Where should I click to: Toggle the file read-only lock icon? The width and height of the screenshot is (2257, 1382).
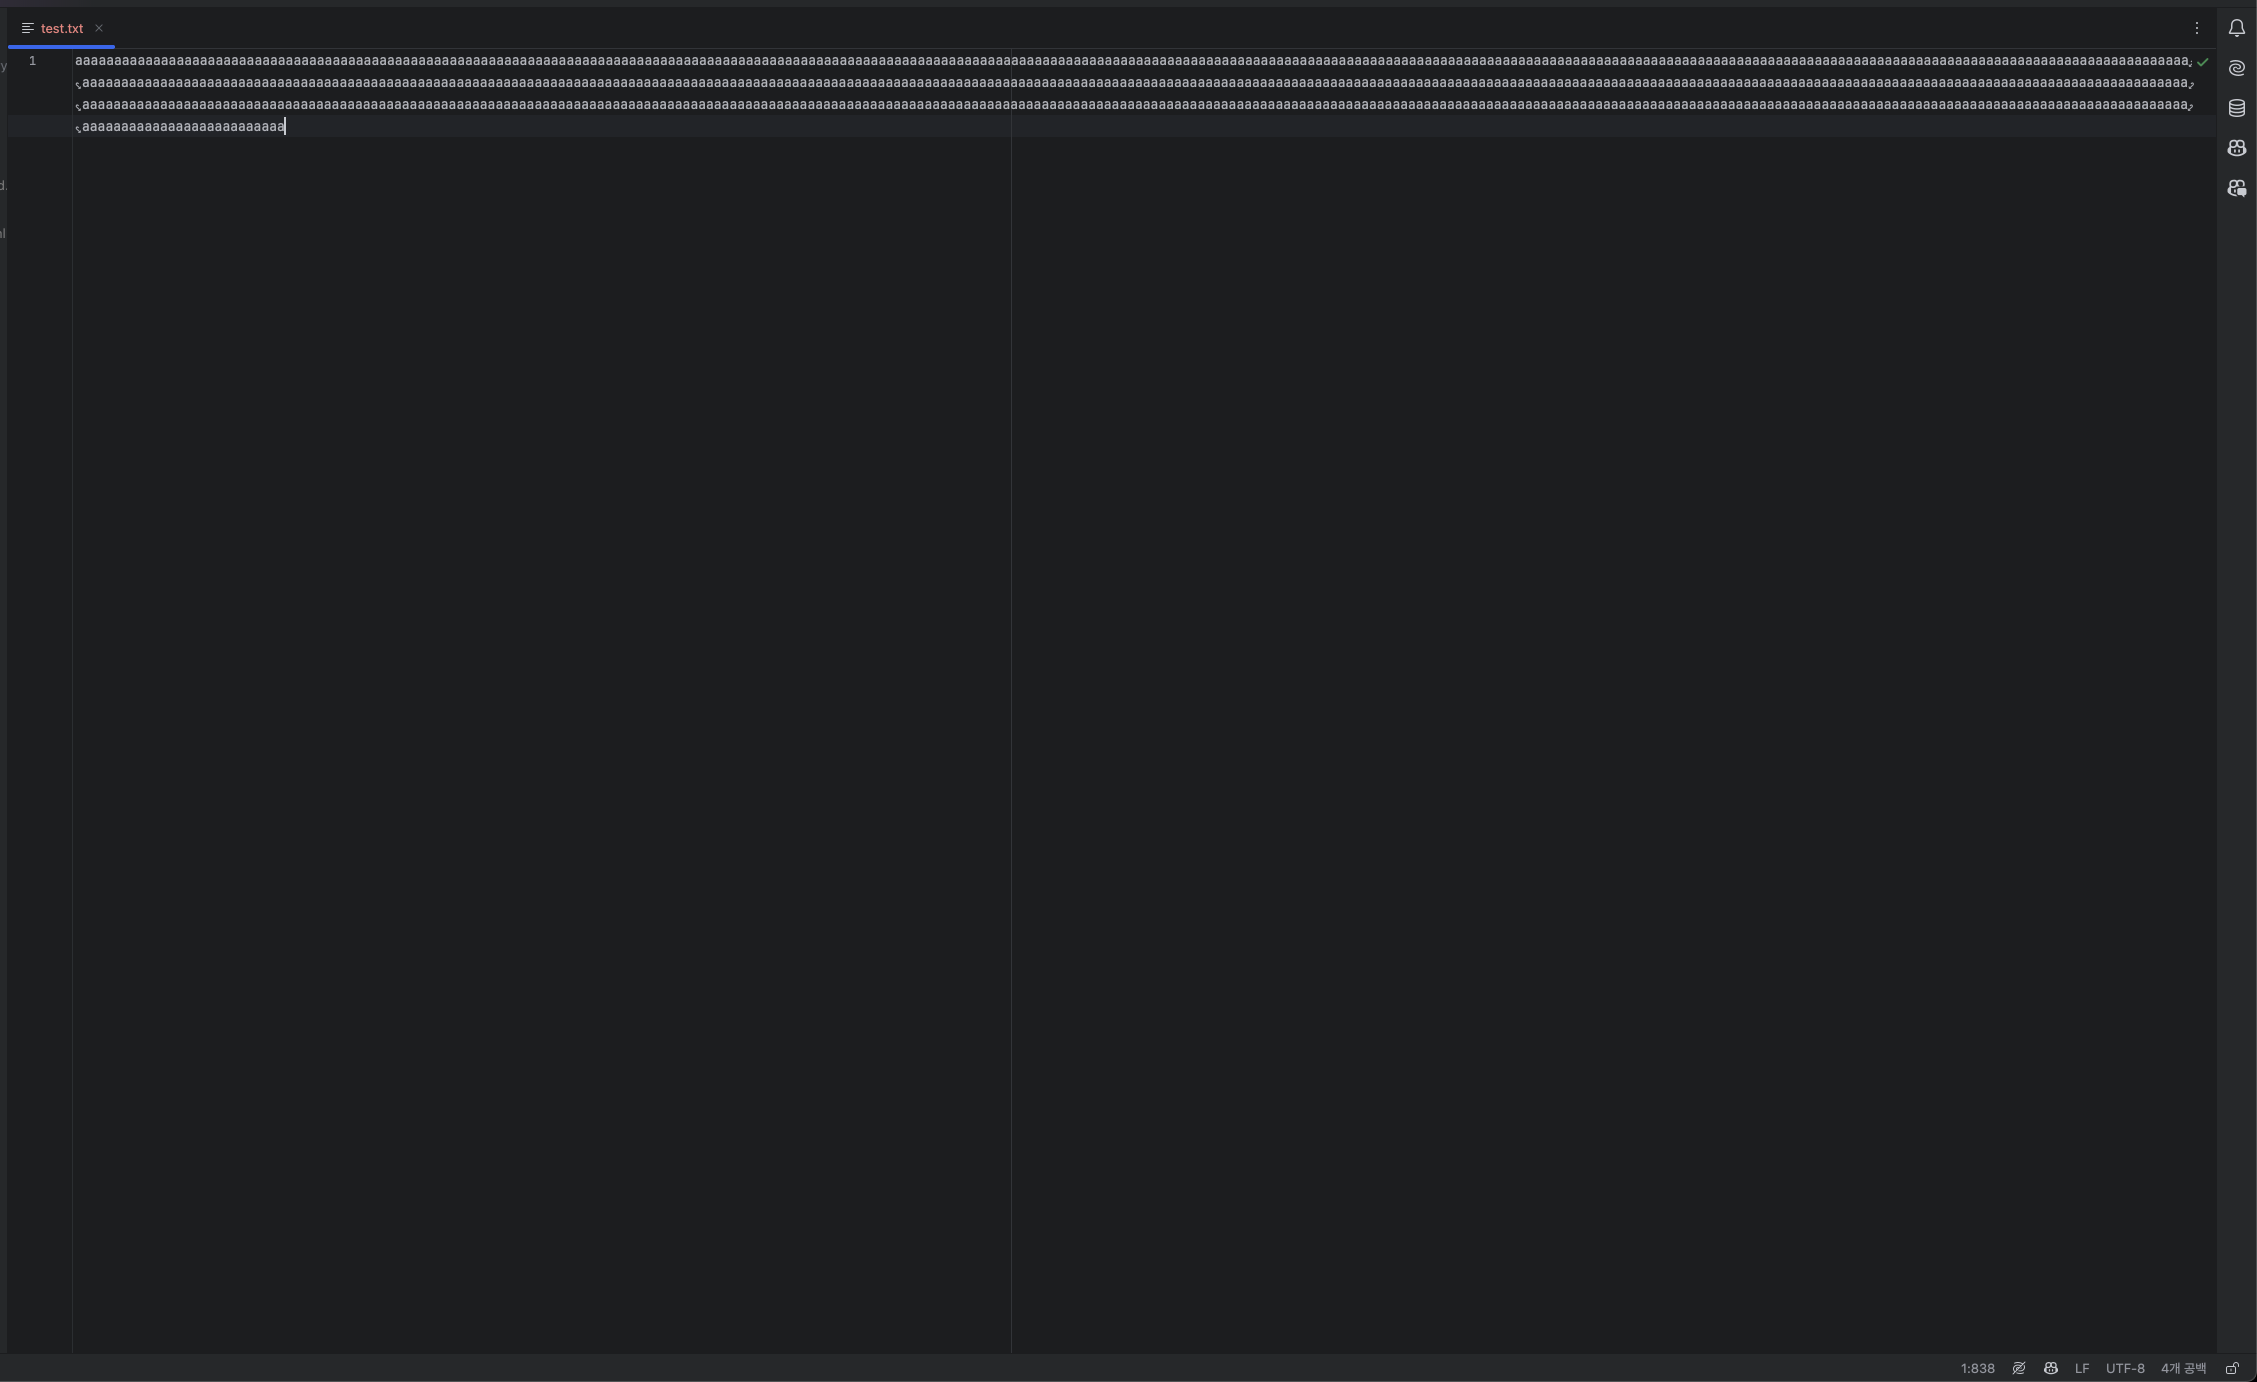[x=2232, y=1368]
